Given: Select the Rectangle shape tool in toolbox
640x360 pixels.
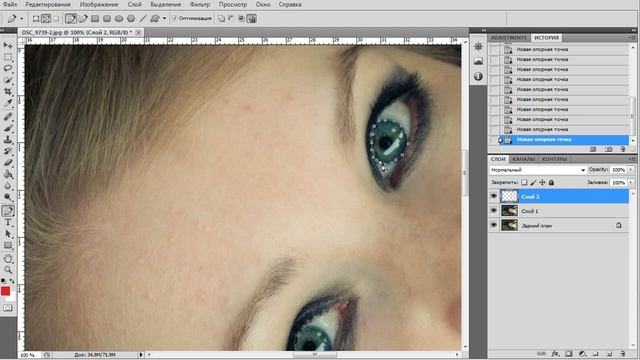Looking at the screenshot, I should pyautogui.click(x=8, y=245).
